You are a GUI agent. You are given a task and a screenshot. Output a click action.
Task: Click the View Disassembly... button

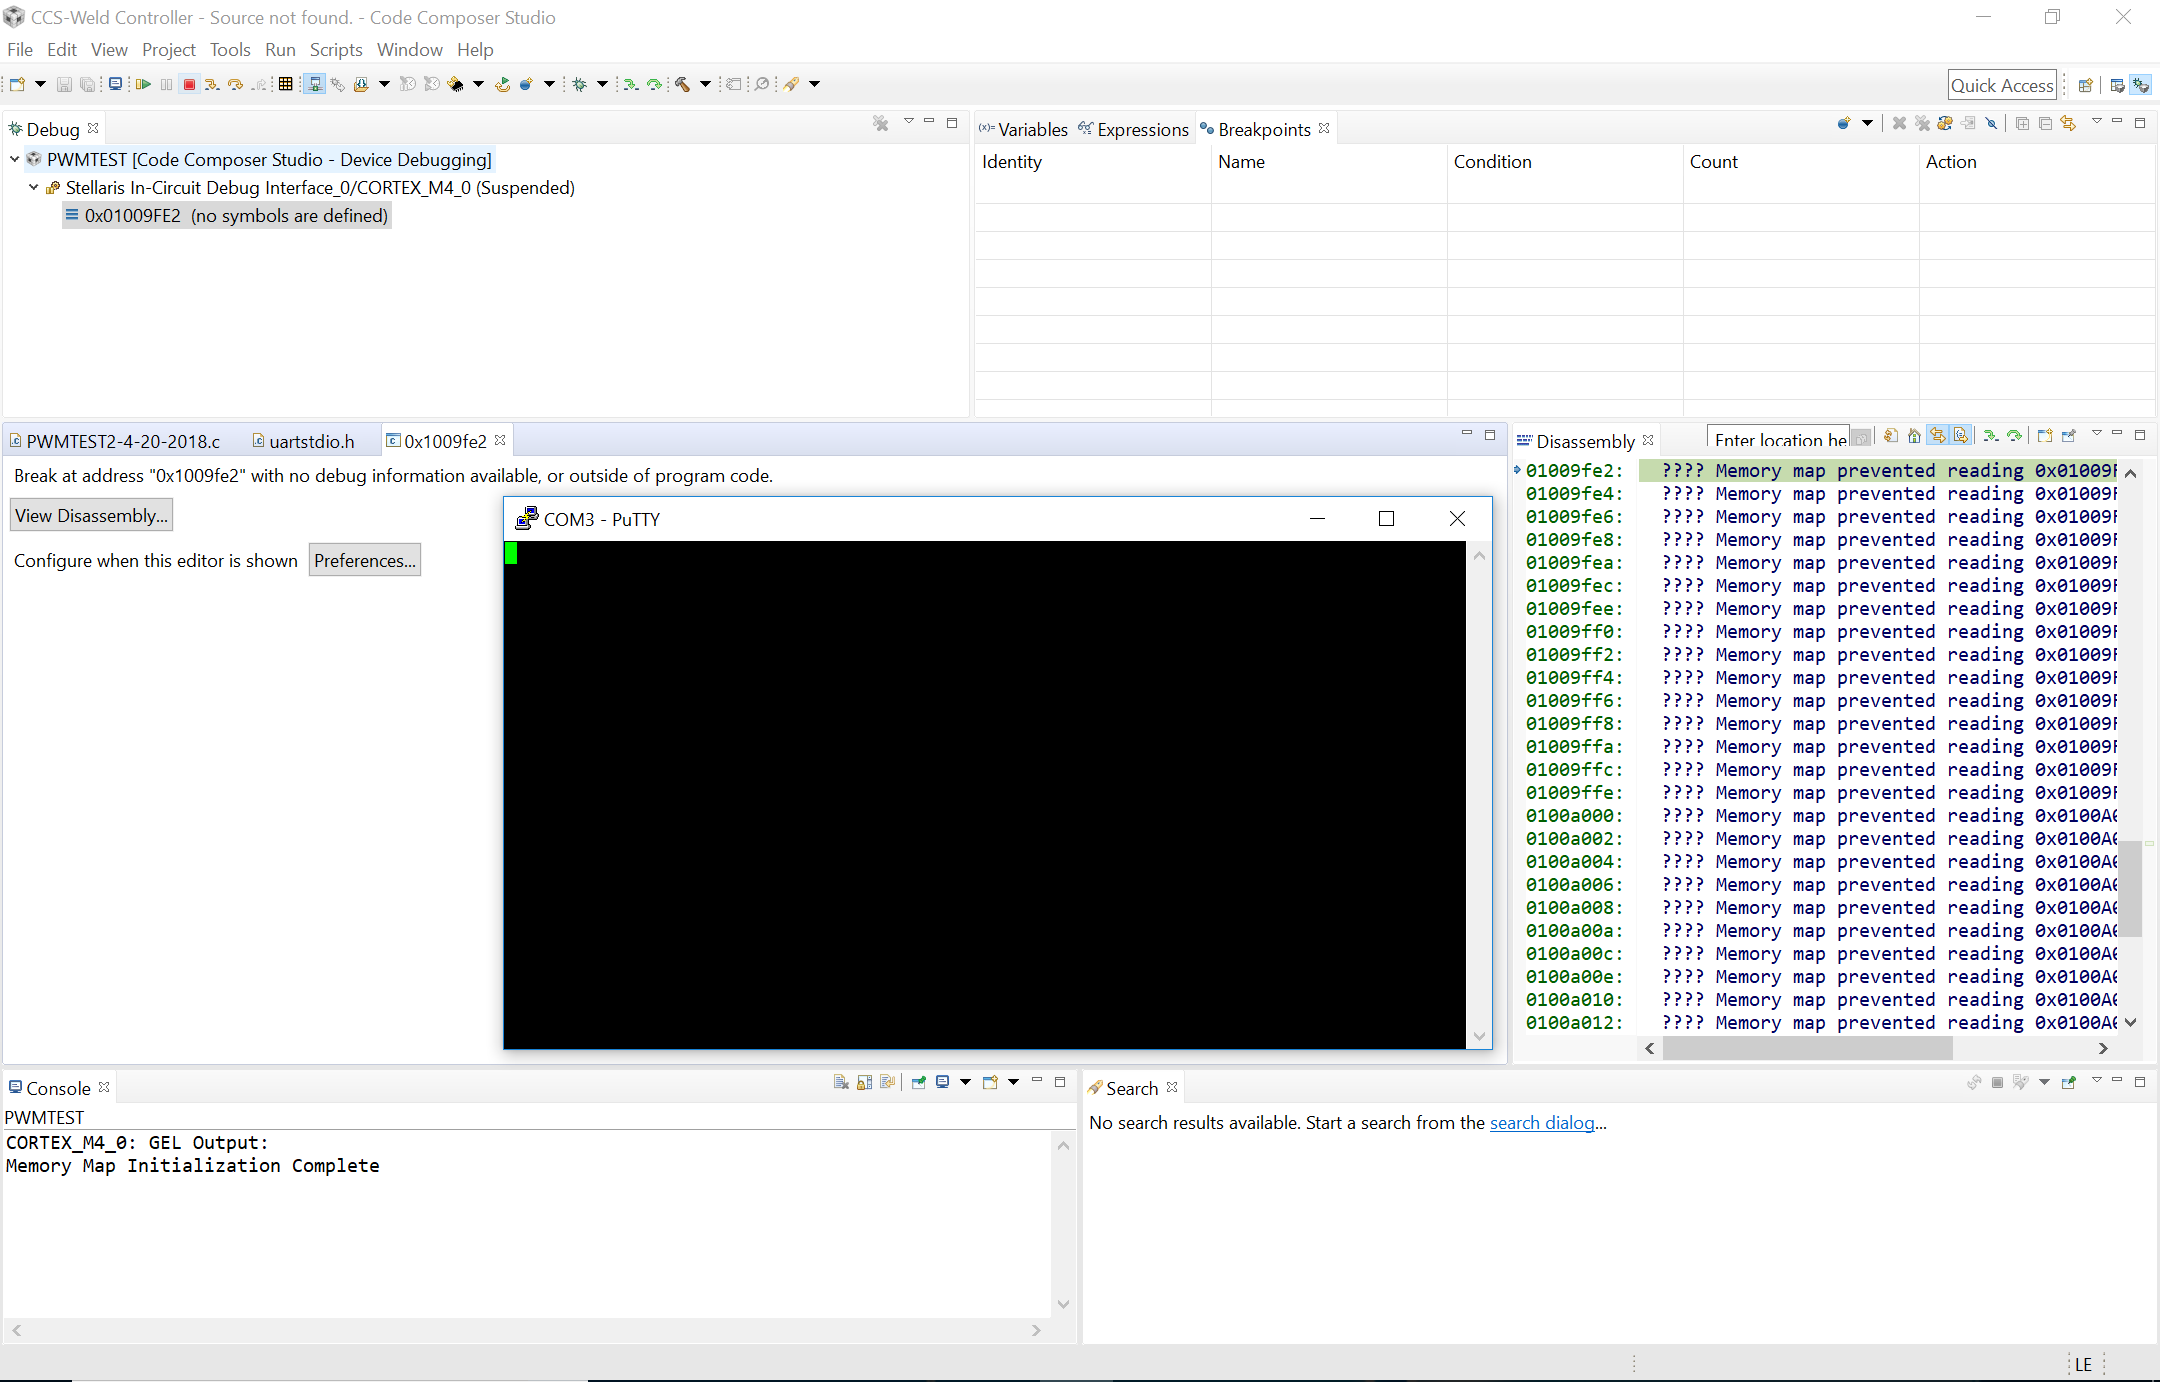[x=91, y=516]
